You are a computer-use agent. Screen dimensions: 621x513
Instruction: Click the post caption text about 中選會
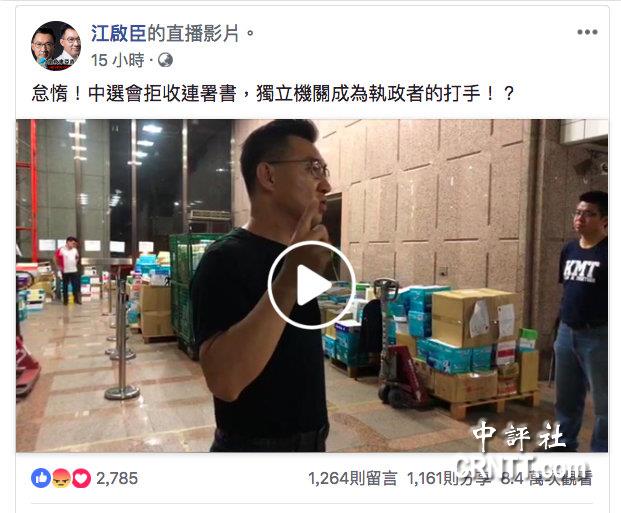point(272,94)
